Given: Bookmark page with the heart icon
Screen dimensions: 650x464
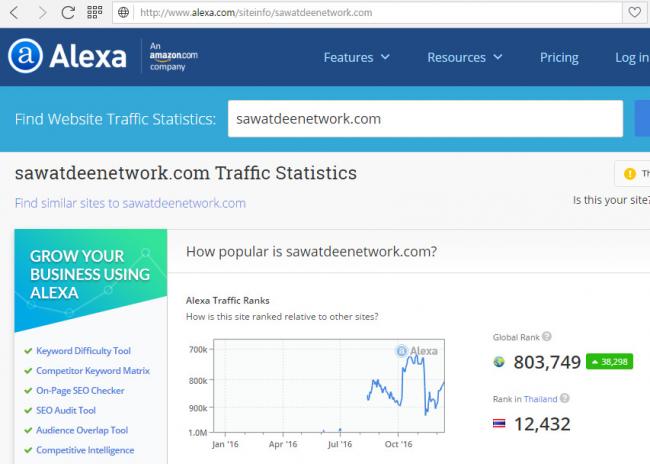Looking at the screenshot, I should [x=634, y=12].
